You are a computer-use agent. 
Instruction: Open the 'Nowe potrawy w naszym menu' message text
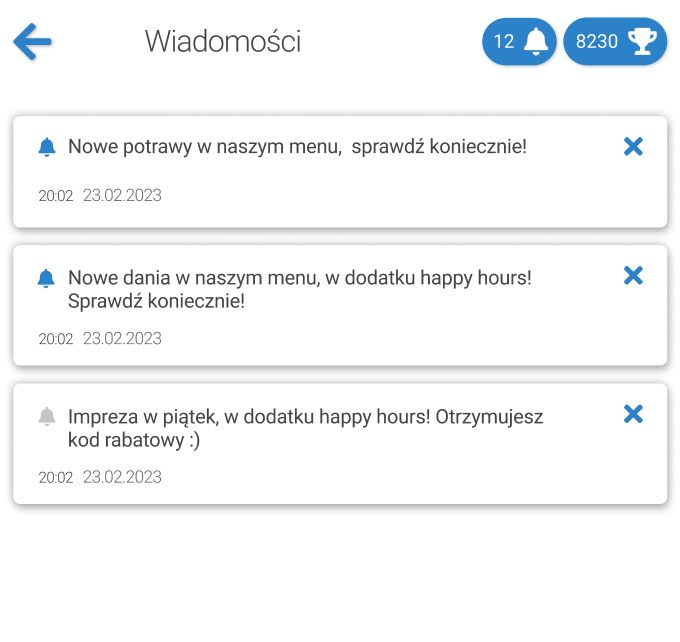(x=297, y=147)
